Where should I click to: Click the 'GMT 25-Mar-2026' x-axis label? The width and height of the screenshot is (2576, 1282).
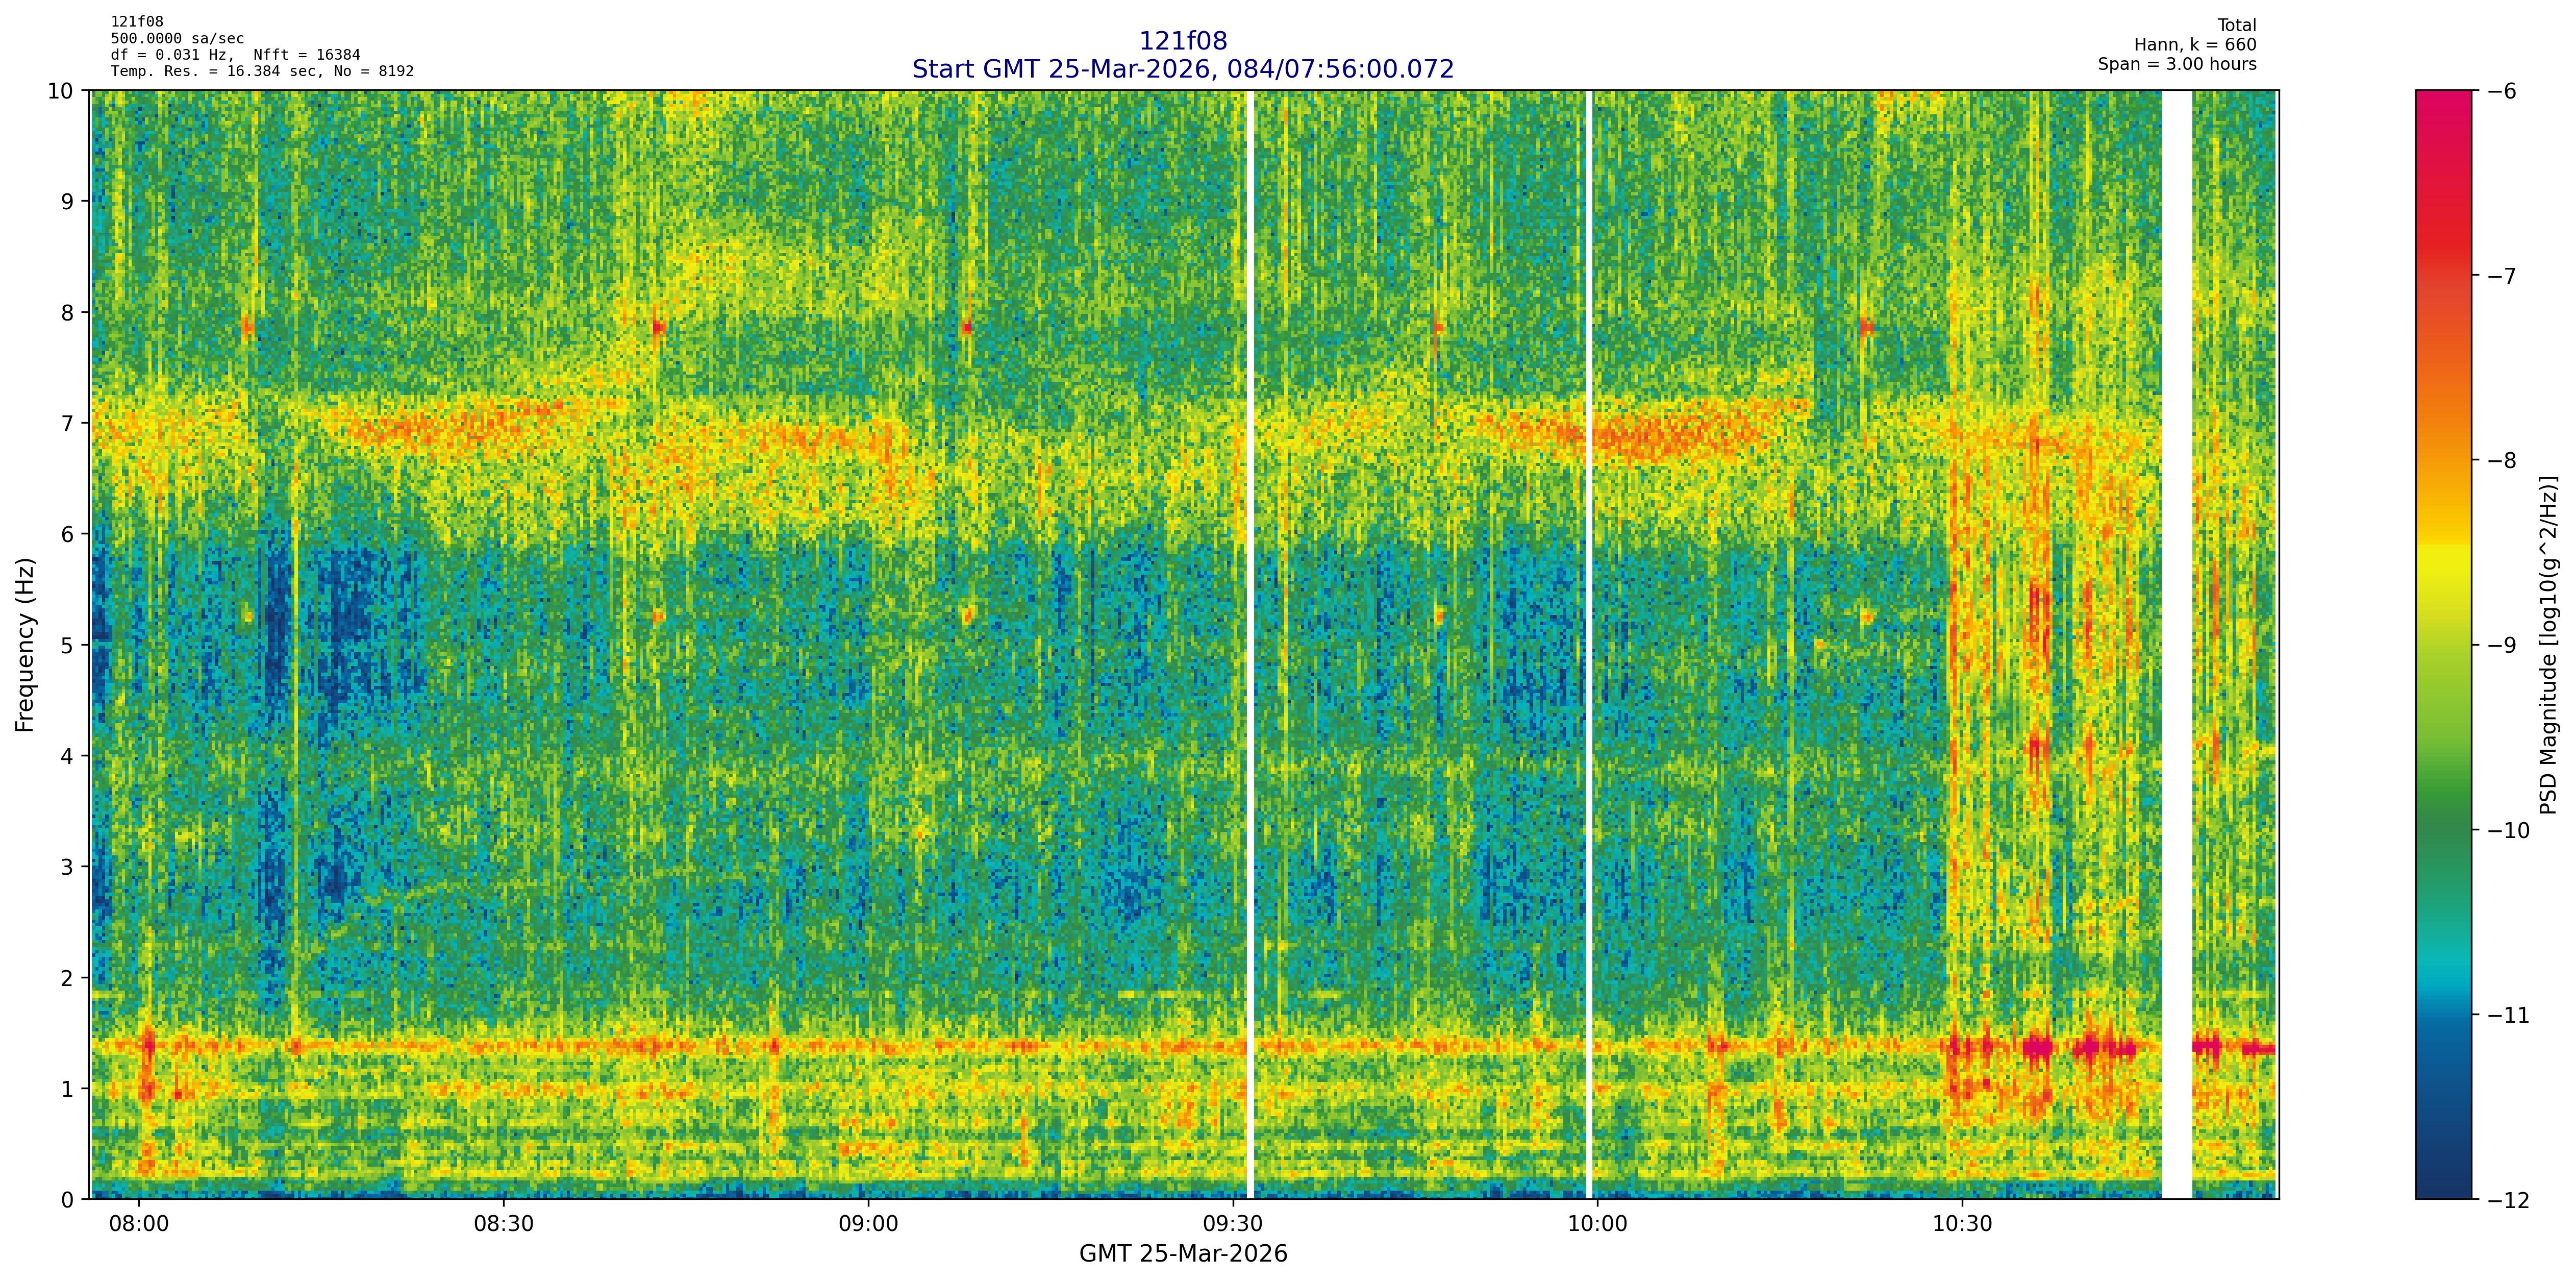1182,1254
